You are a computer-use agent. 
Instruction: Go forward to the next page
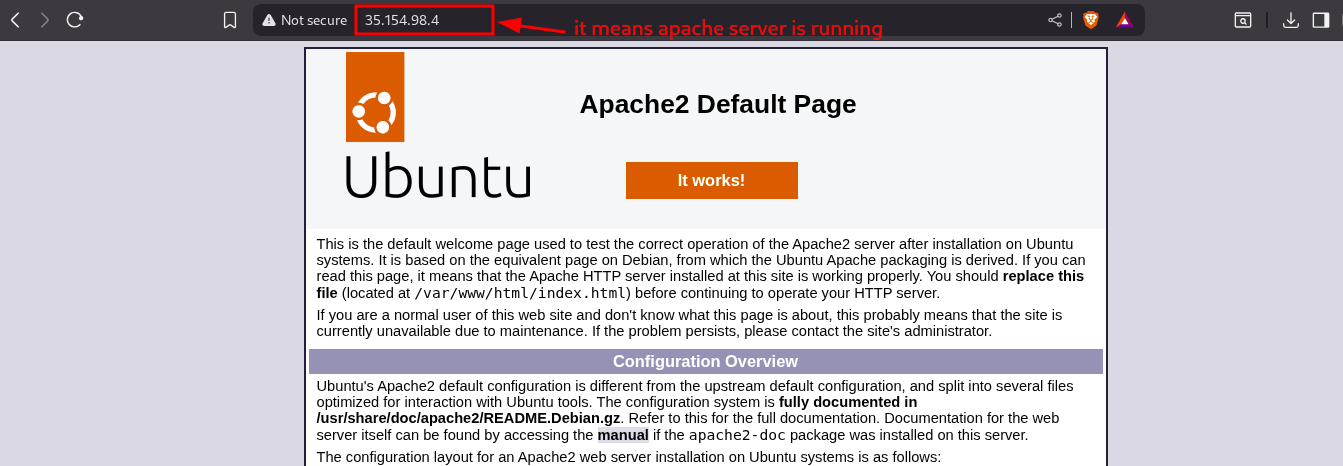(44, 20)
